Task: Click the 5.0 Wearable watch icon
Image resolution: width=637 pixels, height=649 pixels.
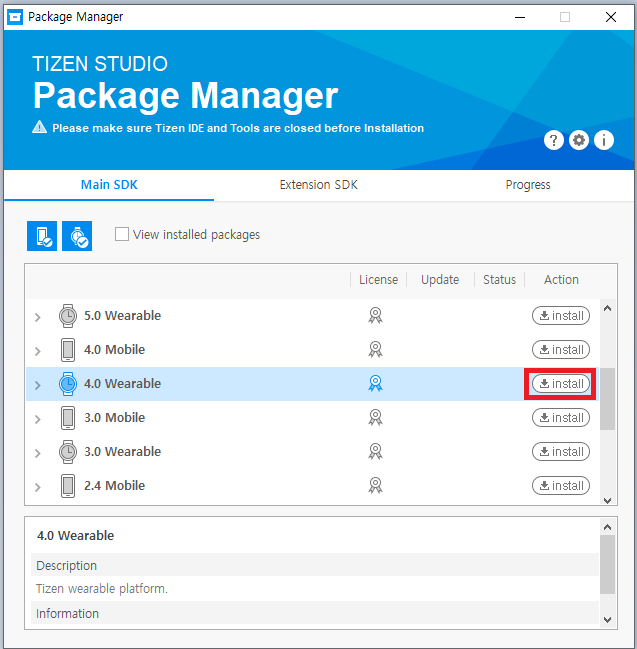Action: 67,316
